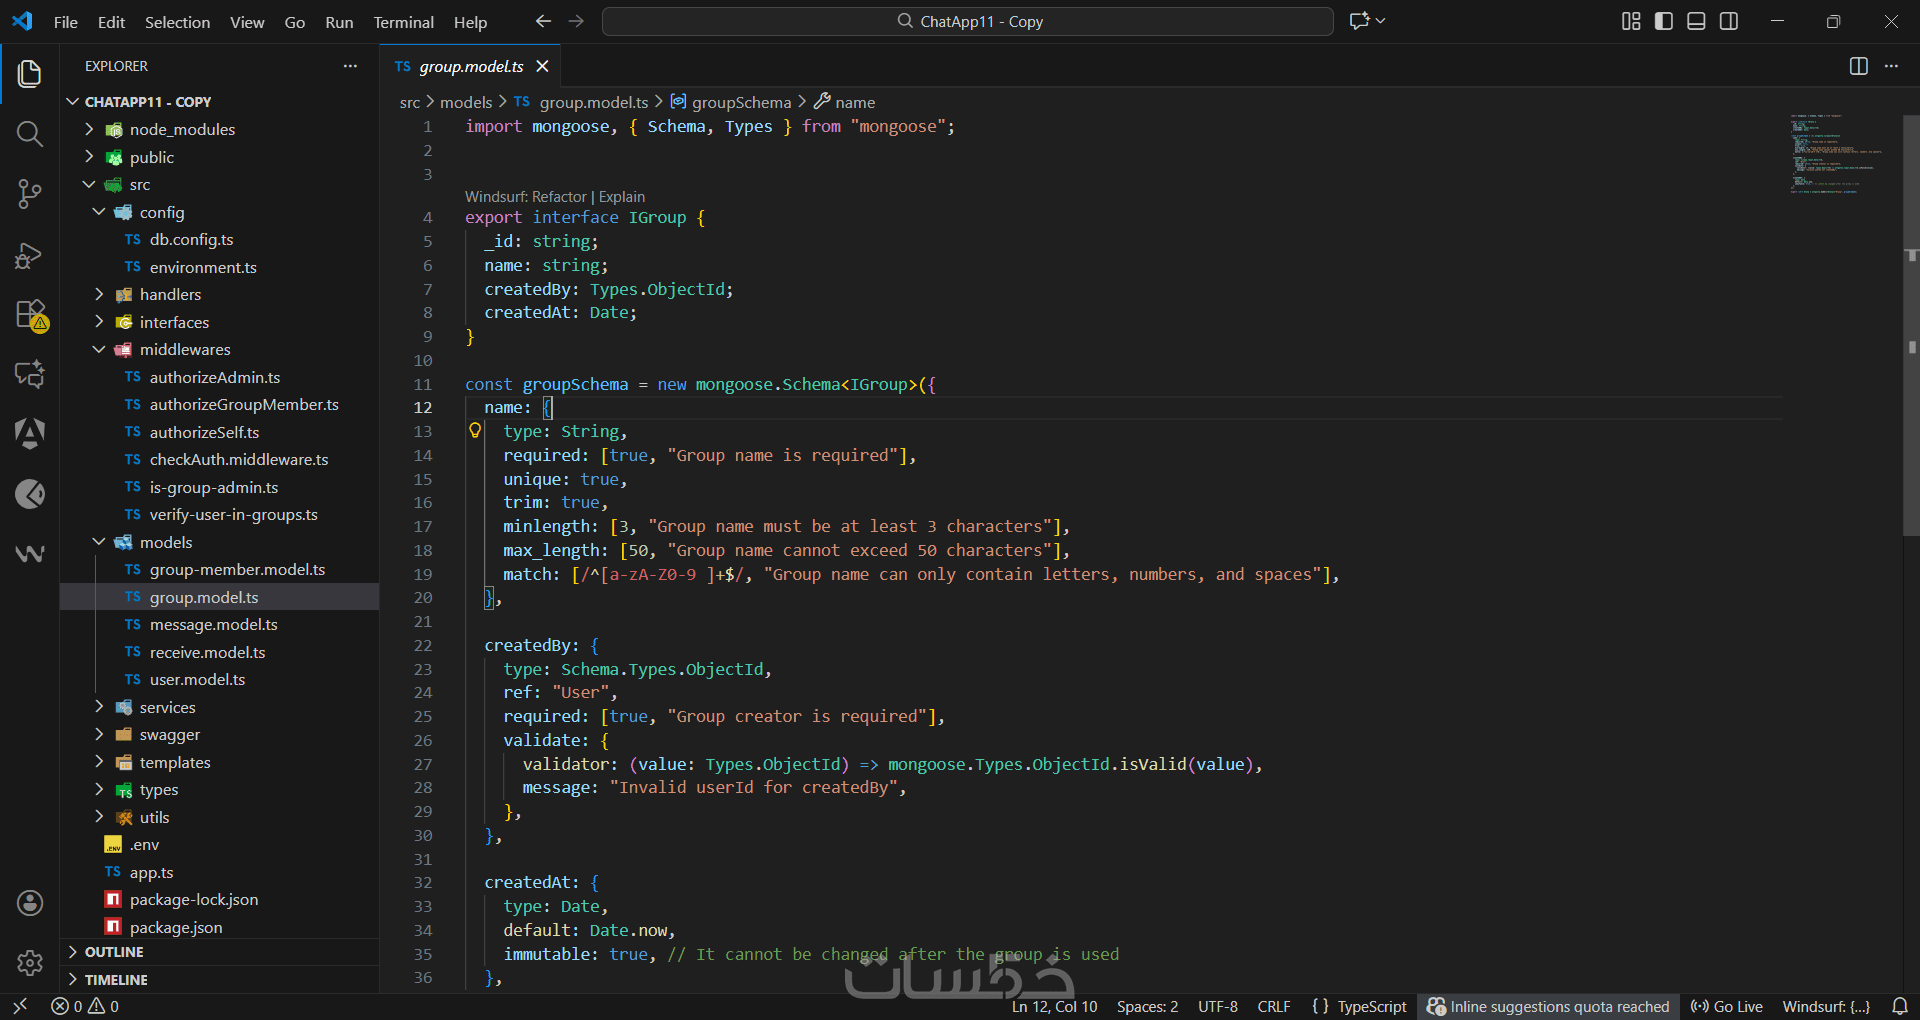Toggle the bottom panel visibility
The width and height of the screenshot is (1920, 1020).
(1696, 21)
